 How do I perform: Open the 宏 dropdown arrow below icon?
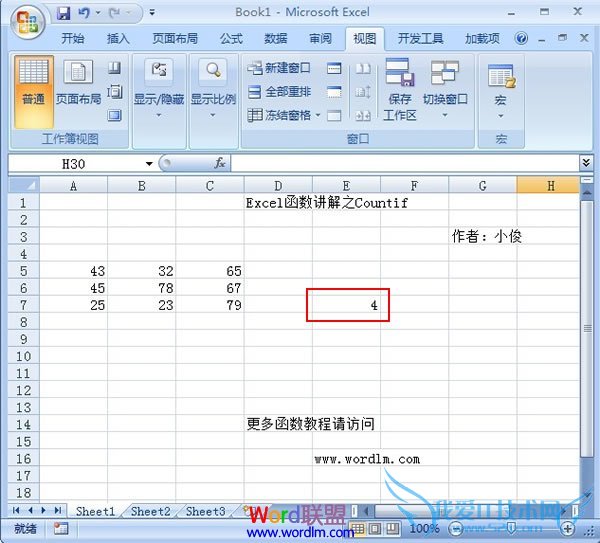(x=501, y=116)
